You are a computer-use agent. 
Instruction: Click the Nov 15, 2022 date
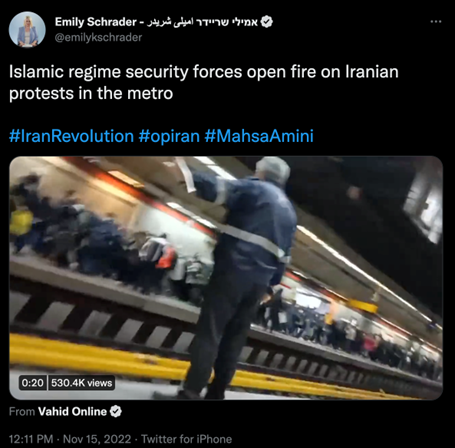coord(97,439)
